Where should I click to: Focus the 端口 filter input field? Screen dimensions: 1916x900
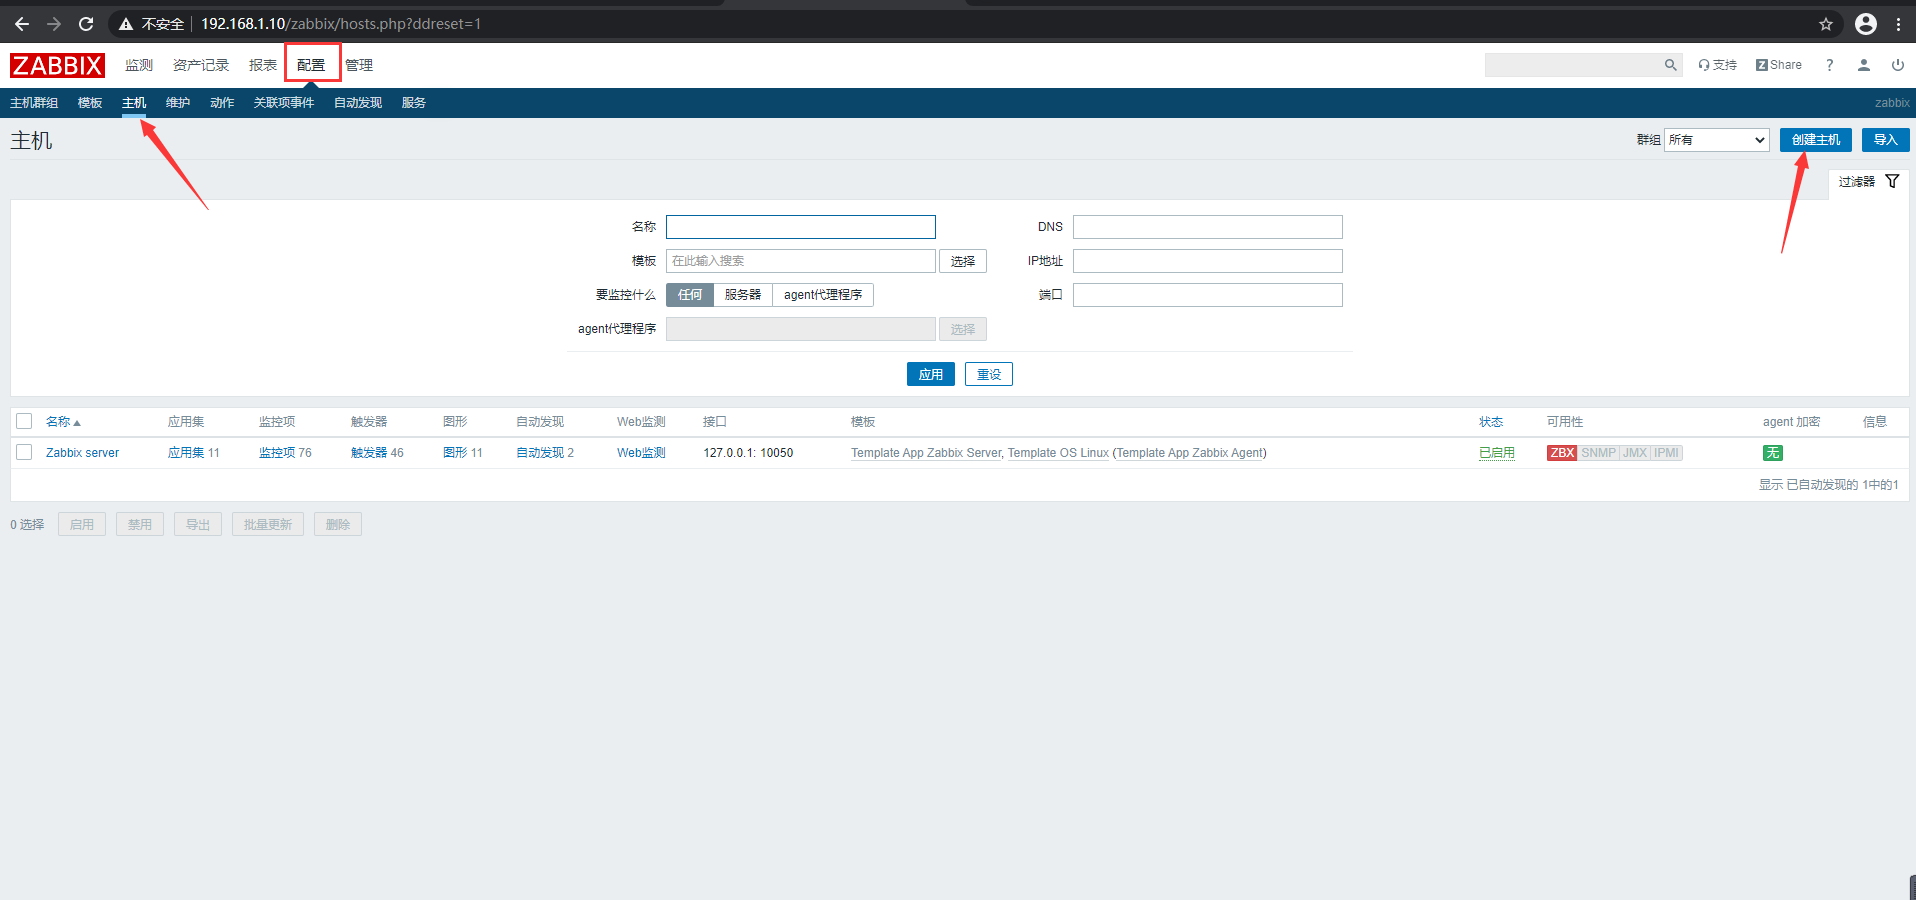1208,295
